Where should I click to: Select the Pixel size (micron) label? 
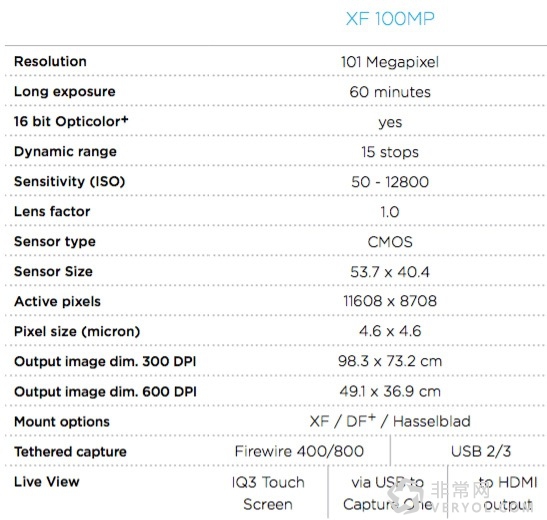(x=77, y=331)
